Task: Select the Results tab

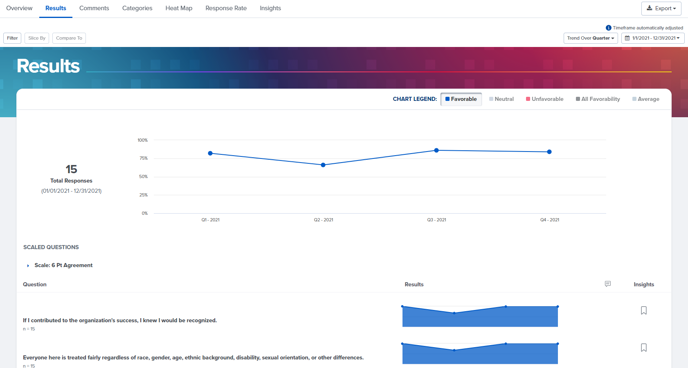Action: click(56, 8)
